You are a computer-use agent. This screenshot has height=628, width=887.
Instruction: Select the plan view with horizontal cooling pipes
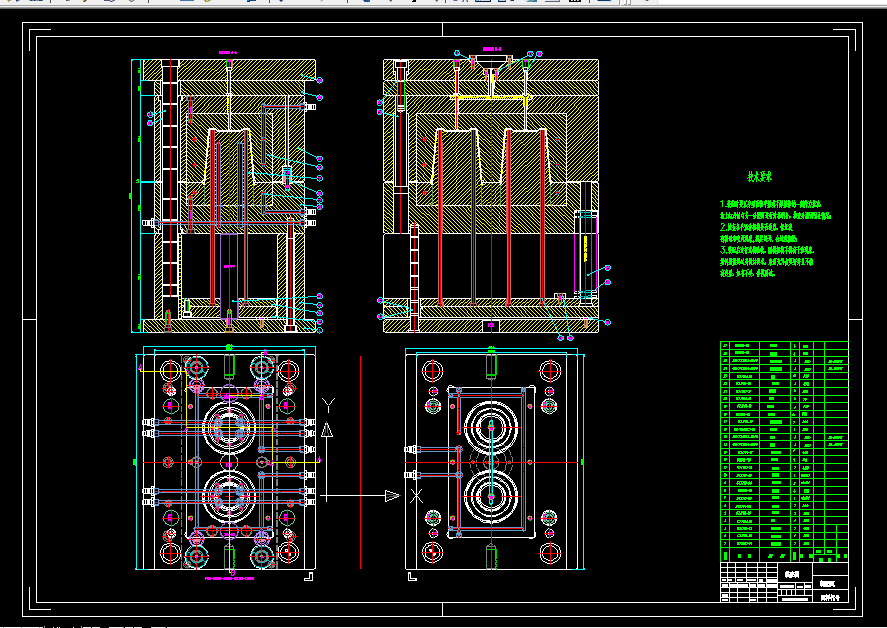[225, 462]
